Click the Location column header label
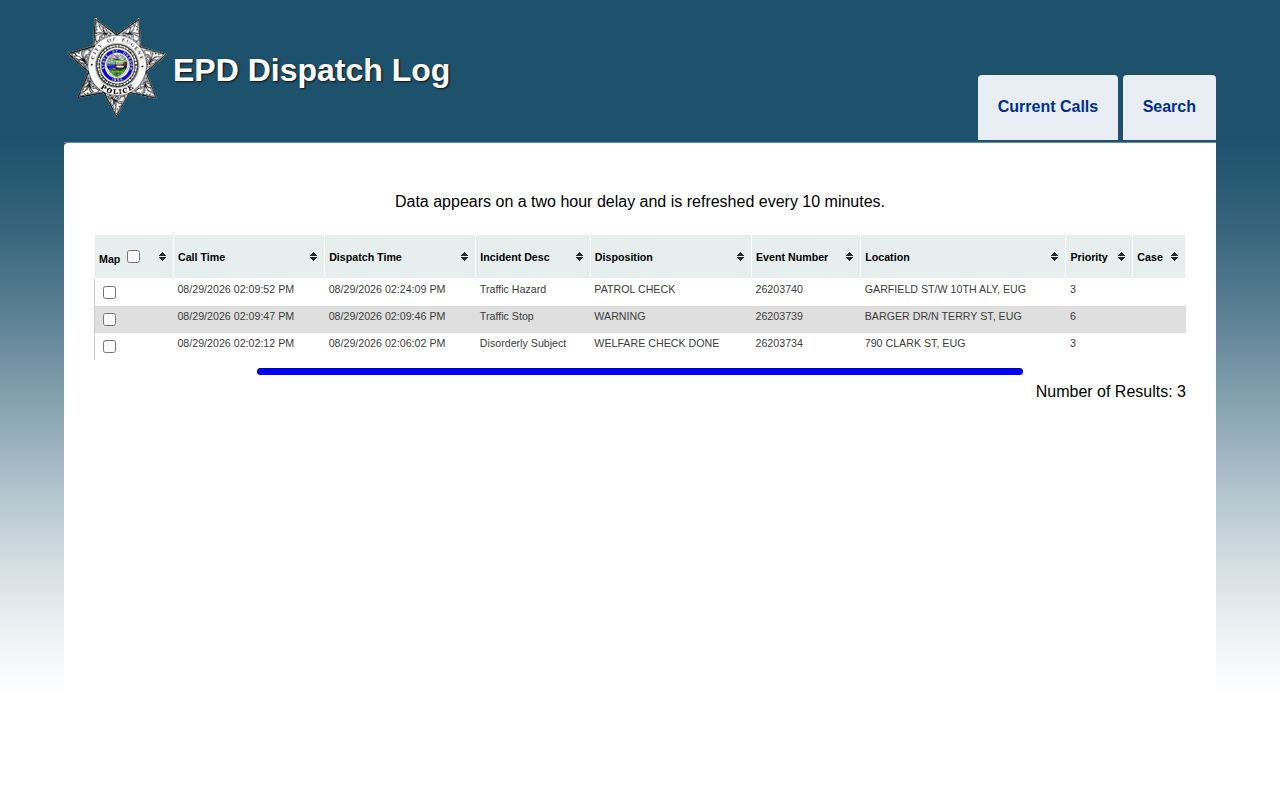1280x800 pixels. click(x=888, y=257)
